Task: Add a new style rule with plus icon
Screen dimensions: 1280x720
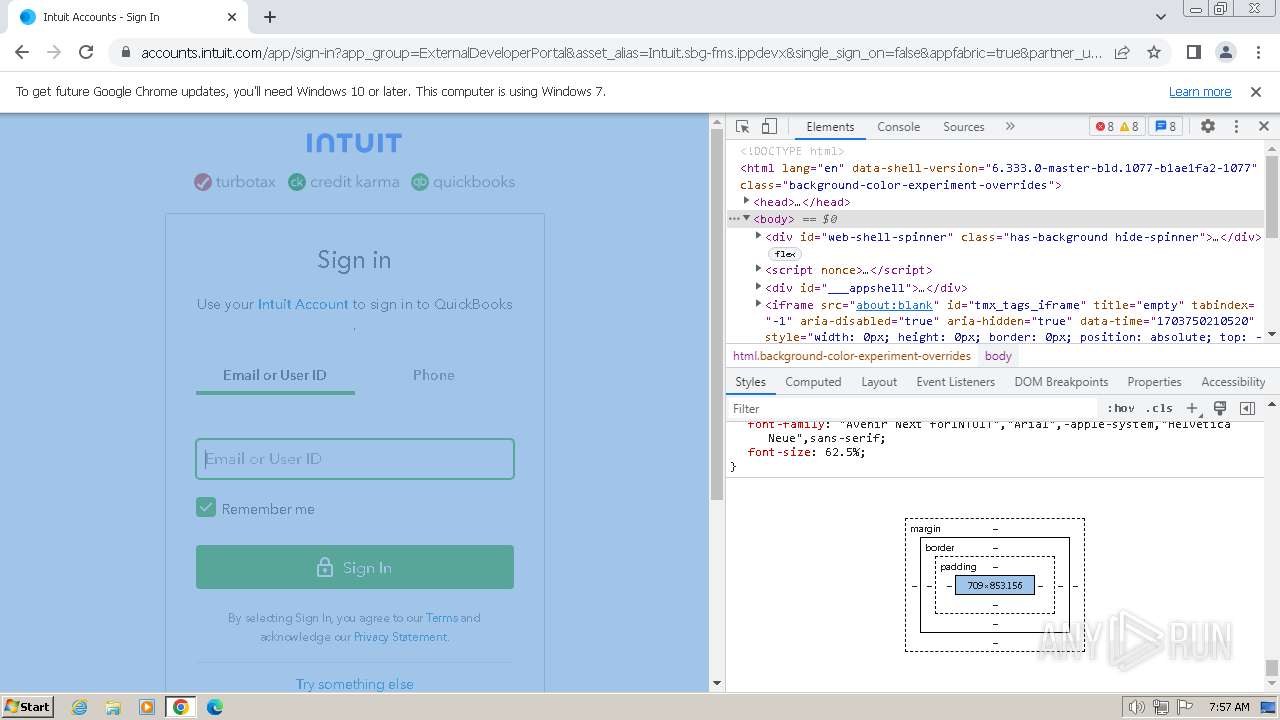Action: [x=1191, y=408]
